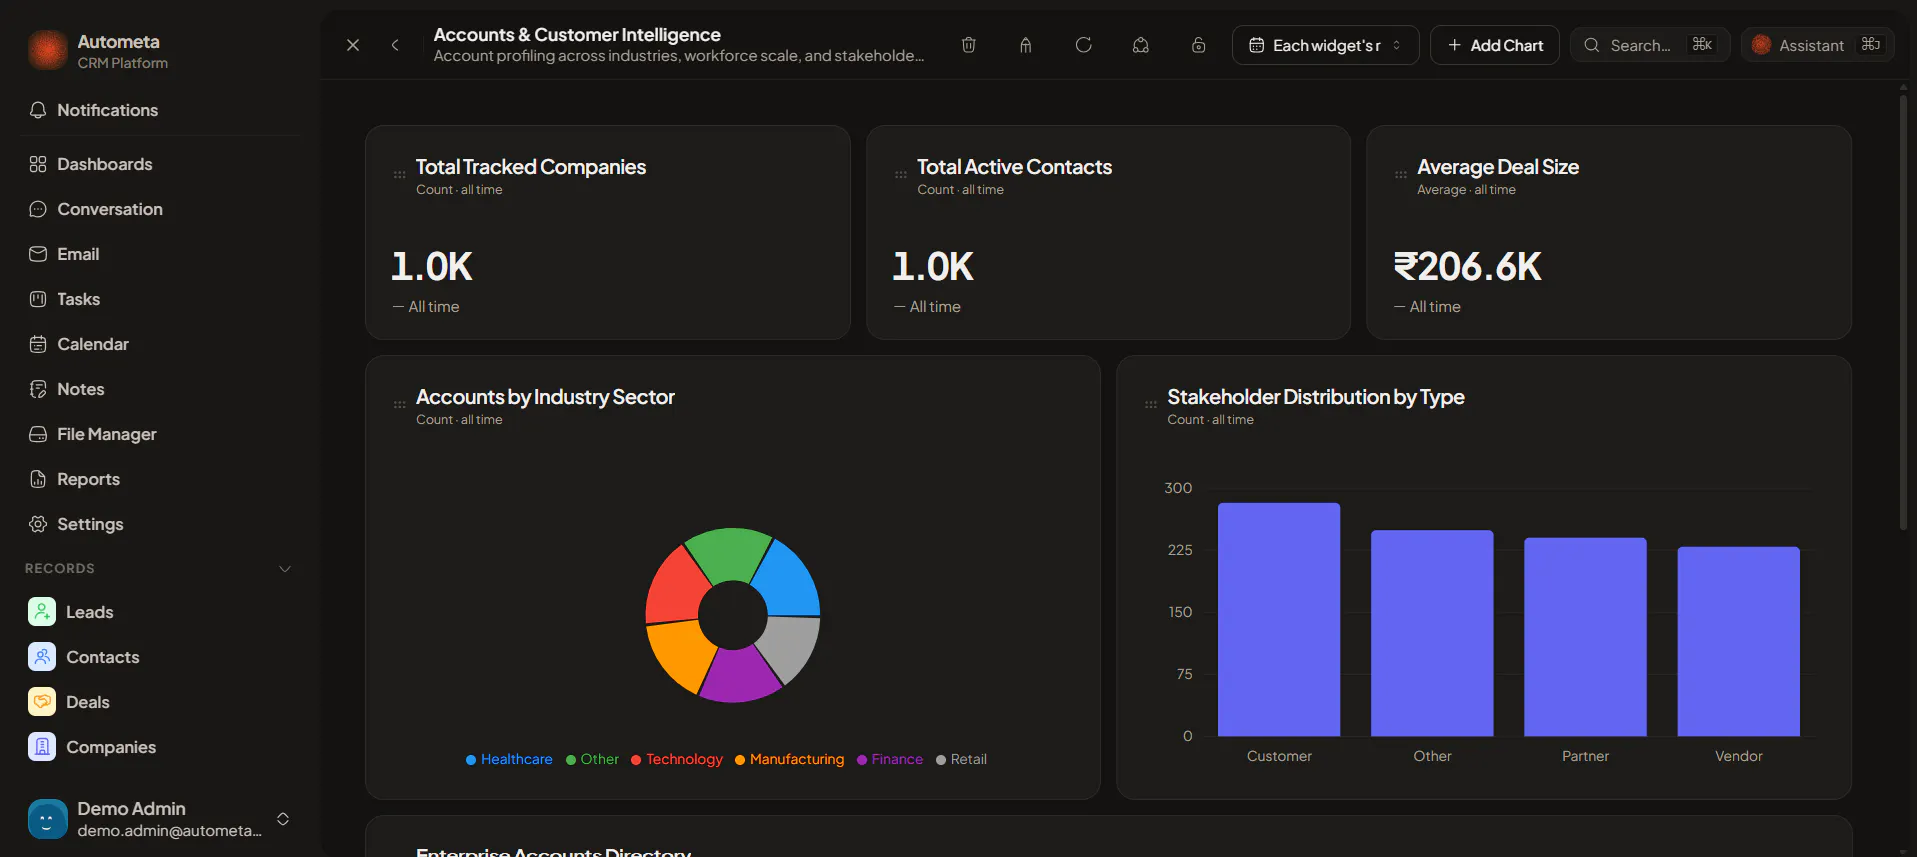The width and height of the screenshot is (1917, 857).
Task: Click the Reports document icon
Action: click(38, 479)
